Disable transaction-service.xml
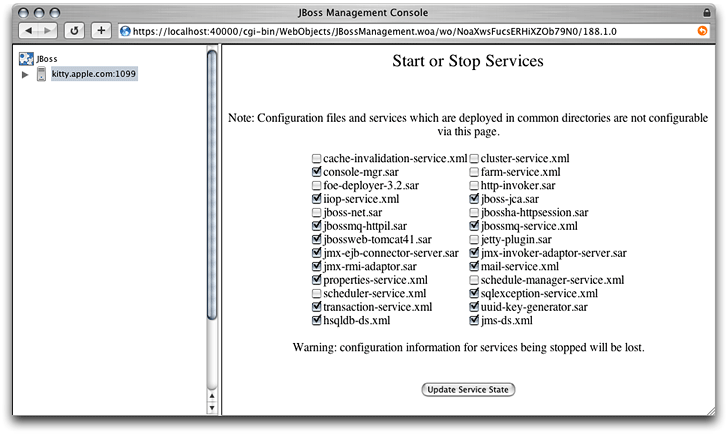Screen dimensions: 727x435 pos(316,307)
